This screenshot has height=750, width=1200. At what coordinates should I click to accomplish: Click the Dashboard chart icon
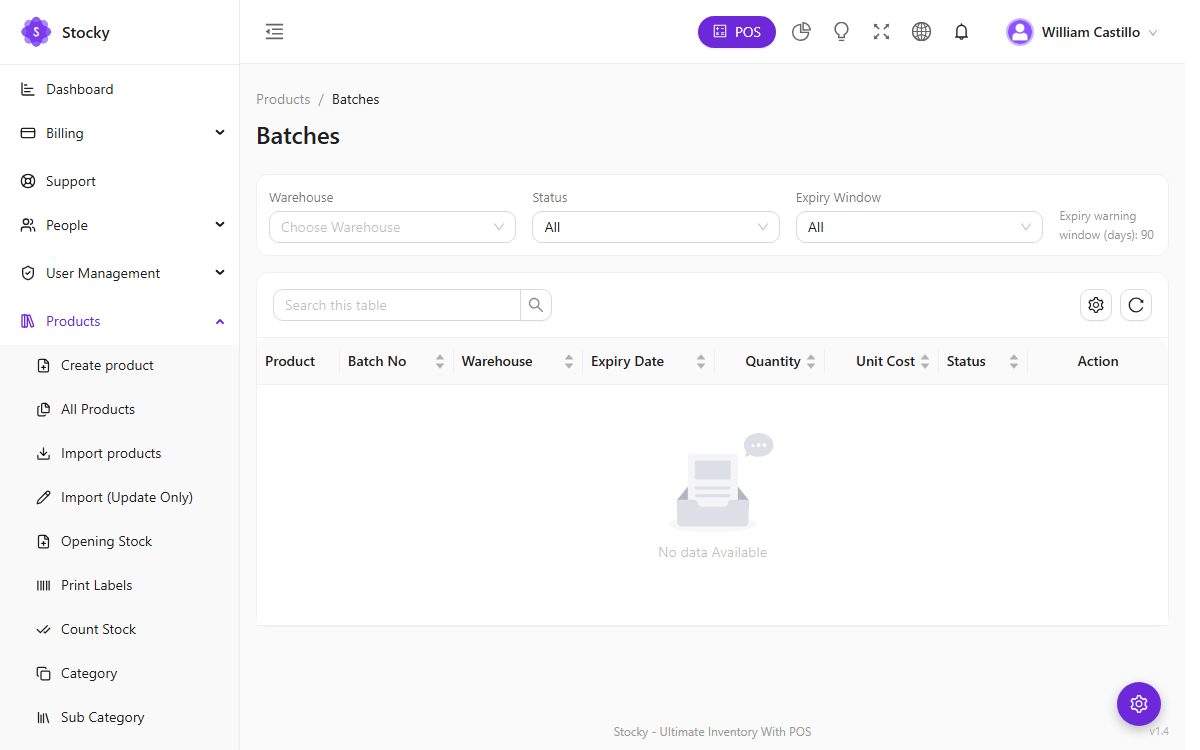coord(28,89)
